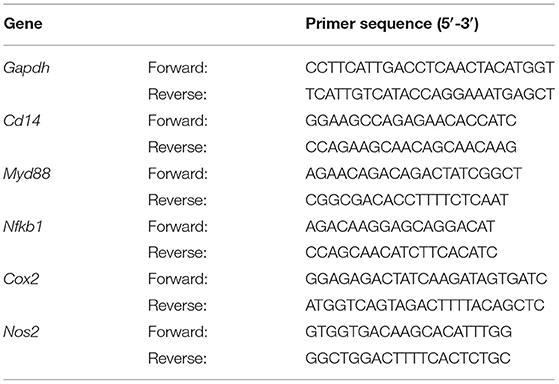Click the Cox2 forward sequence GGAGAGACTATCAAGATAGTGATC
Viewport: 559px width, 384px height.
tap(426, 279)
